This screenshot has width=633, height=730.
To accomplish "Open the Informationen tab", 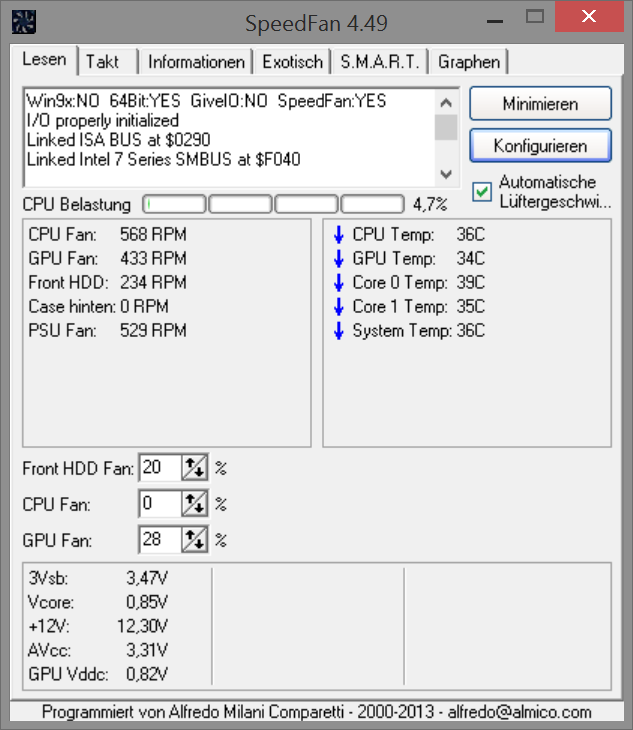I will [196, 62].
